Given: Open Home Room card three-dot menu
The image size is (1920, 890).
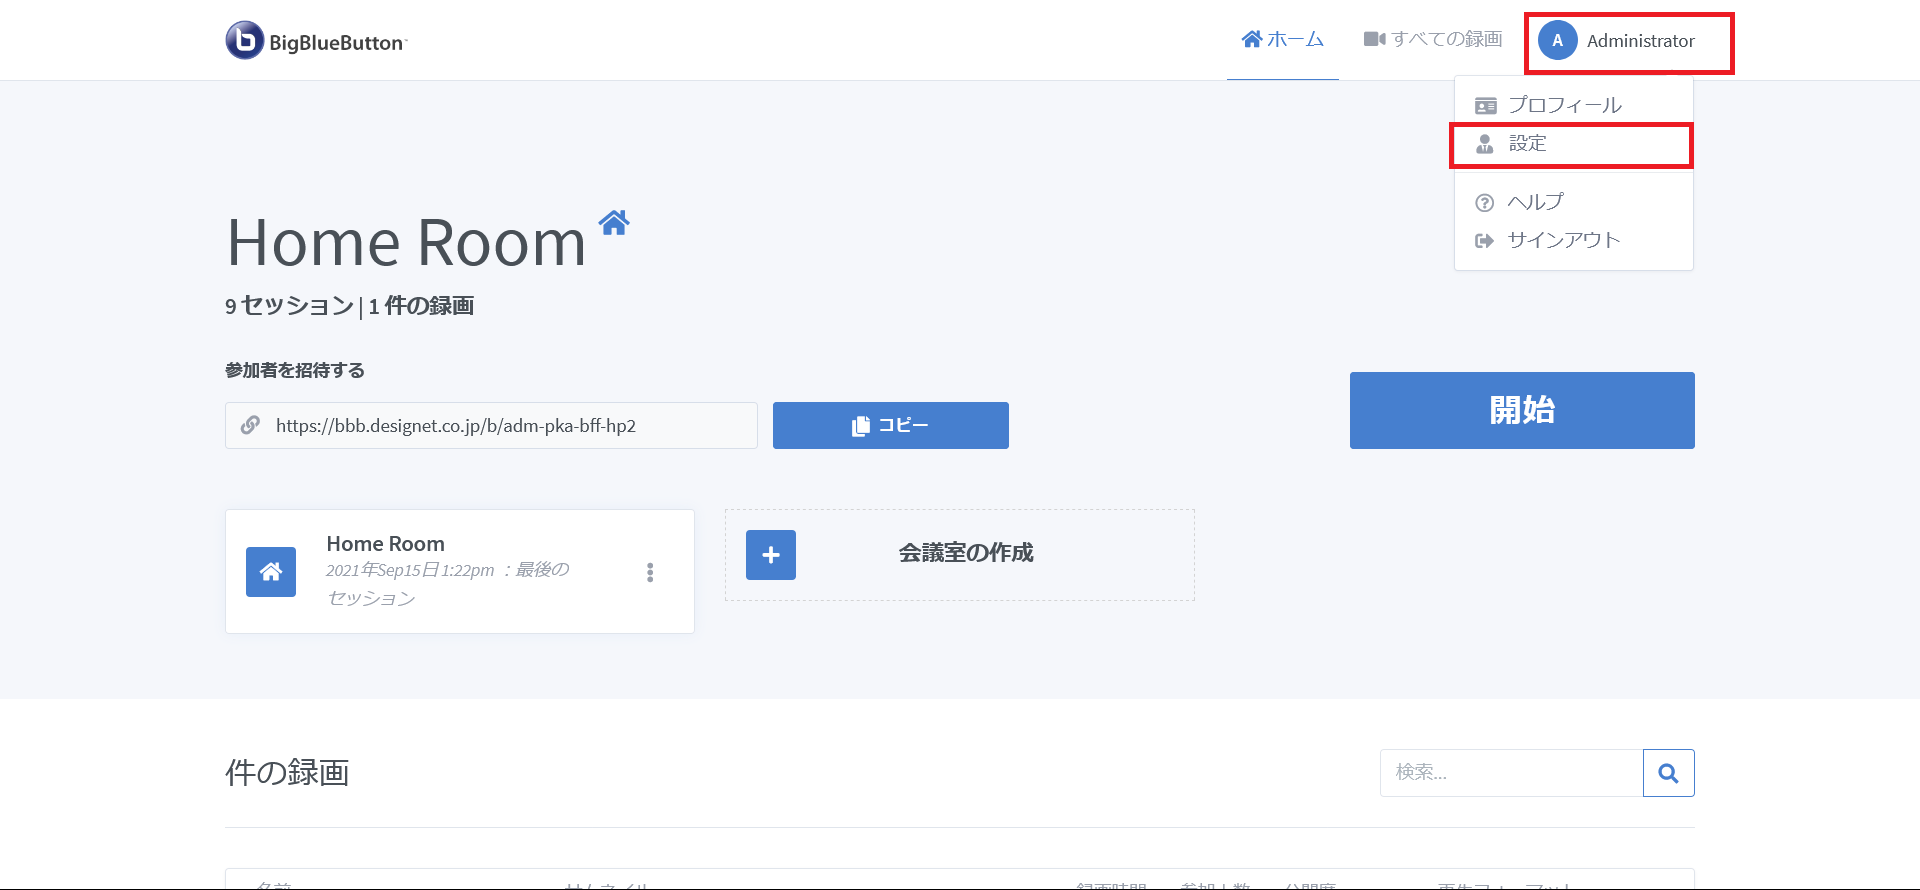Looking at the screenshot, I should [x=650, y=572].
